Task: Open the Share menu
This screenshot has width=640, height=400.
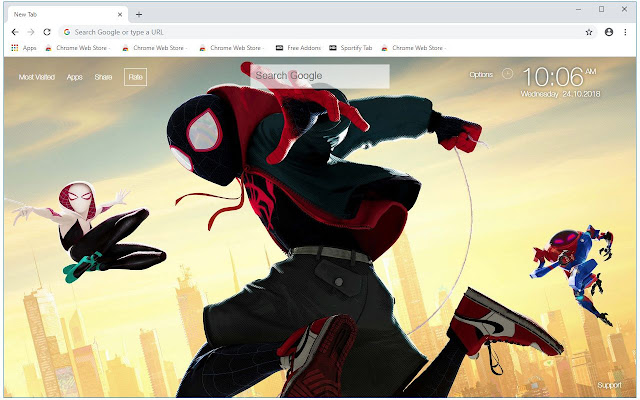Action: coord(103,77)
